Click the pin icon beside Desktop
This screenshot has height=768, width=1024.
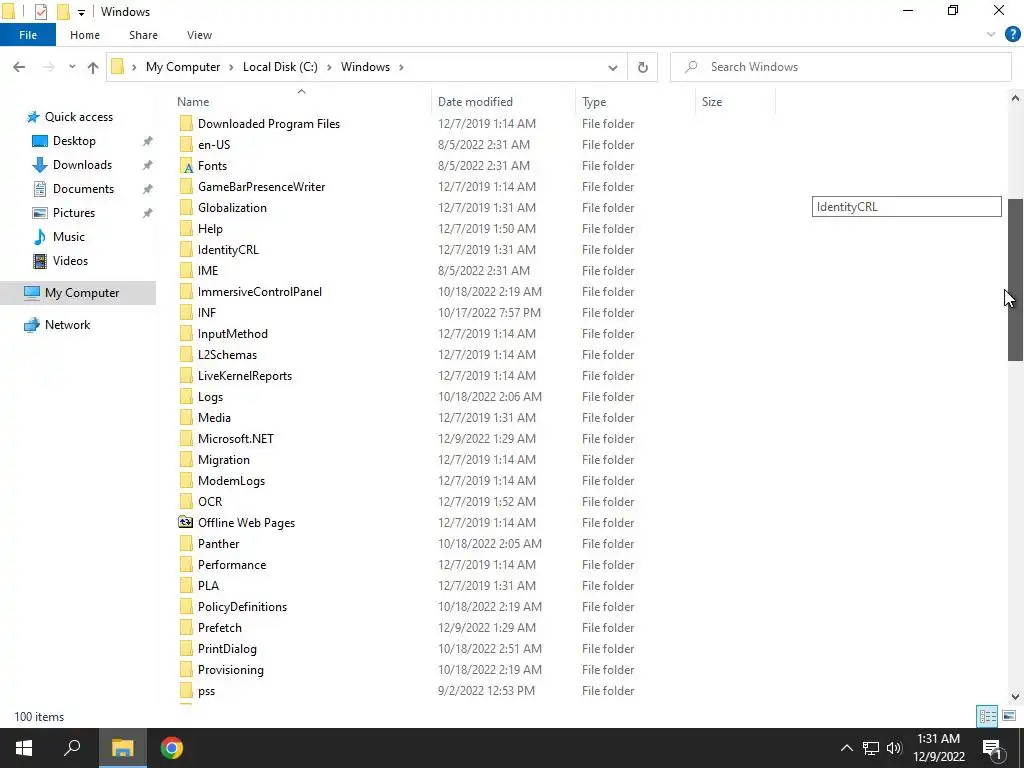click(148, 141)
